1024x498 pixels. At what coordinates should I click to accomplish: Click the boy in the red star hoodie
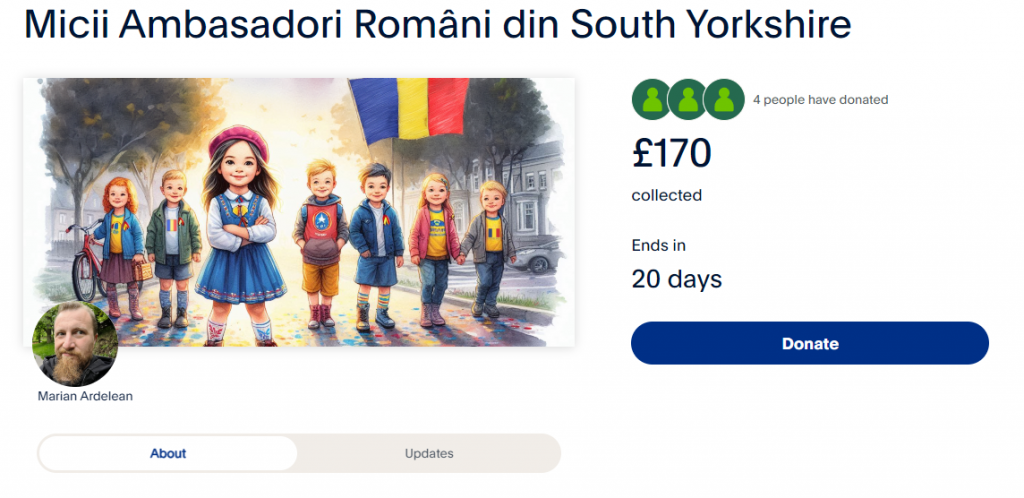tap(322, 240)
